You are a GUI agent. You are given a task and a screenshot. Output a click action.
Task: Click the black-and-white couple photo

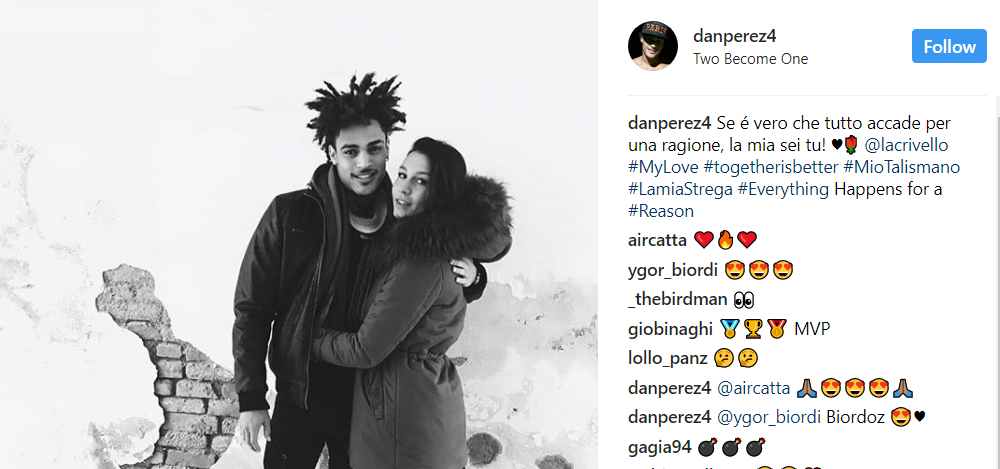click(x=298, y=234)
